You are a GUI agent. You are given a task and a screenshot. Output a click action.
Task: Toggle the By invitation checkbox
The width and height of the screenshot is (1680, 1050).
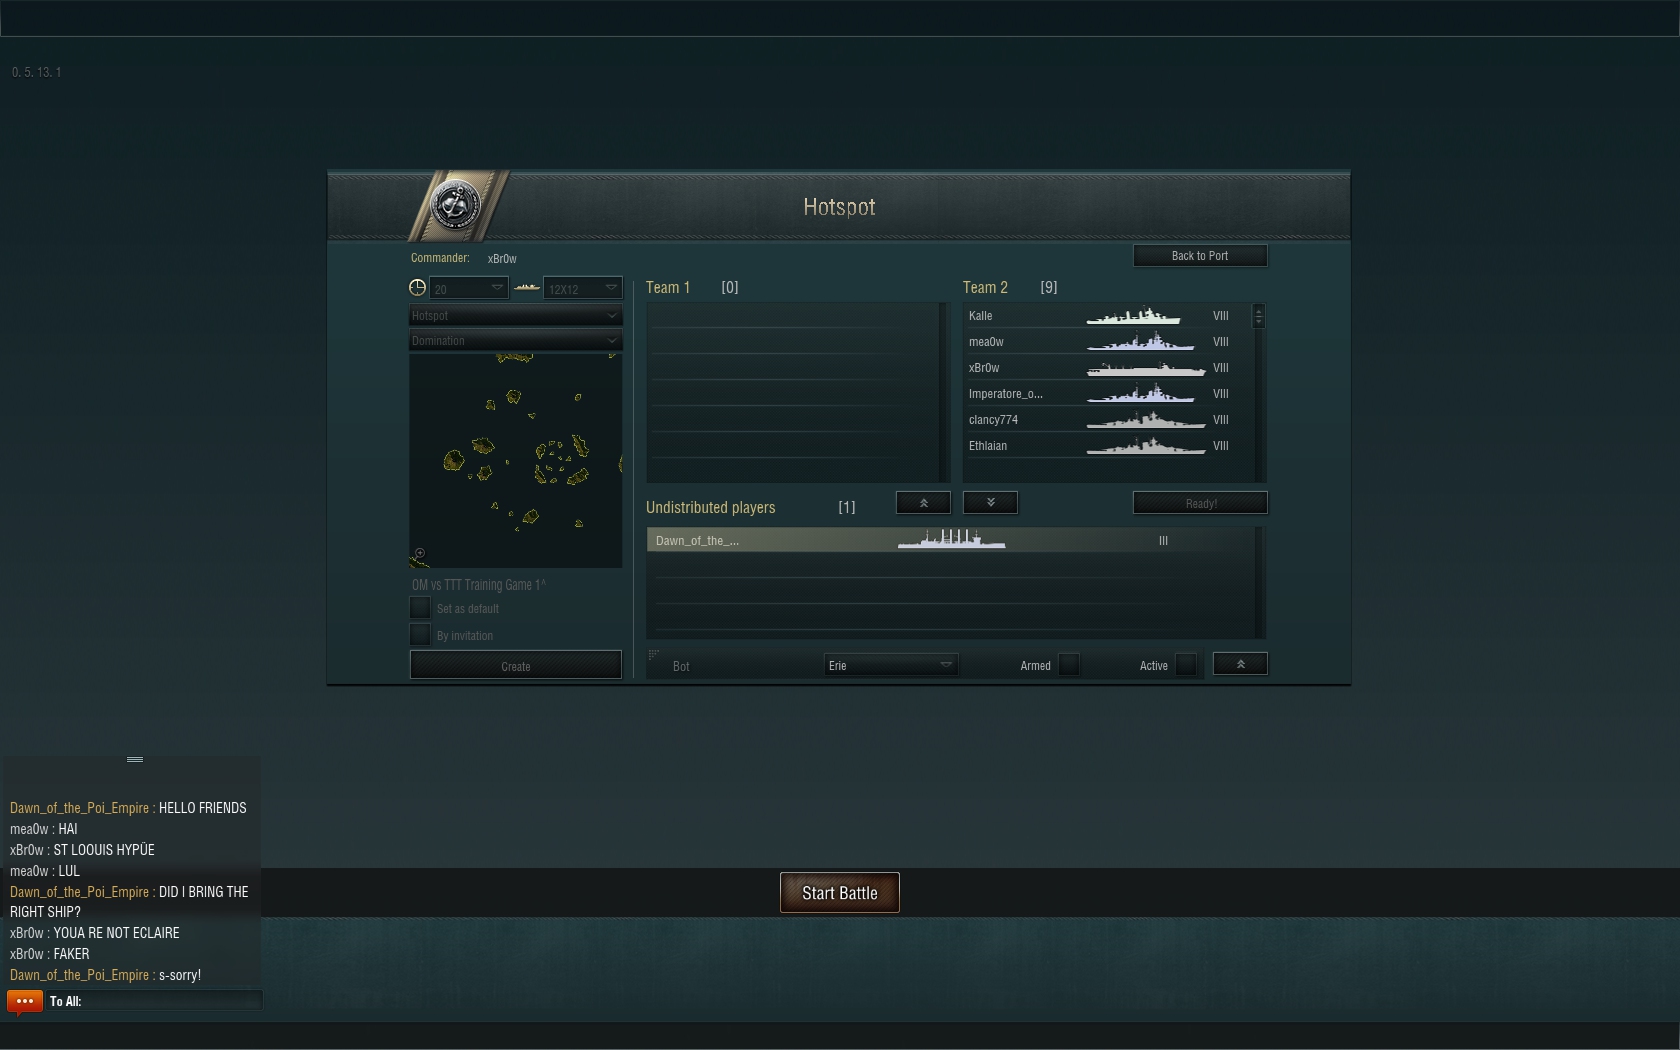pos(420,635)
